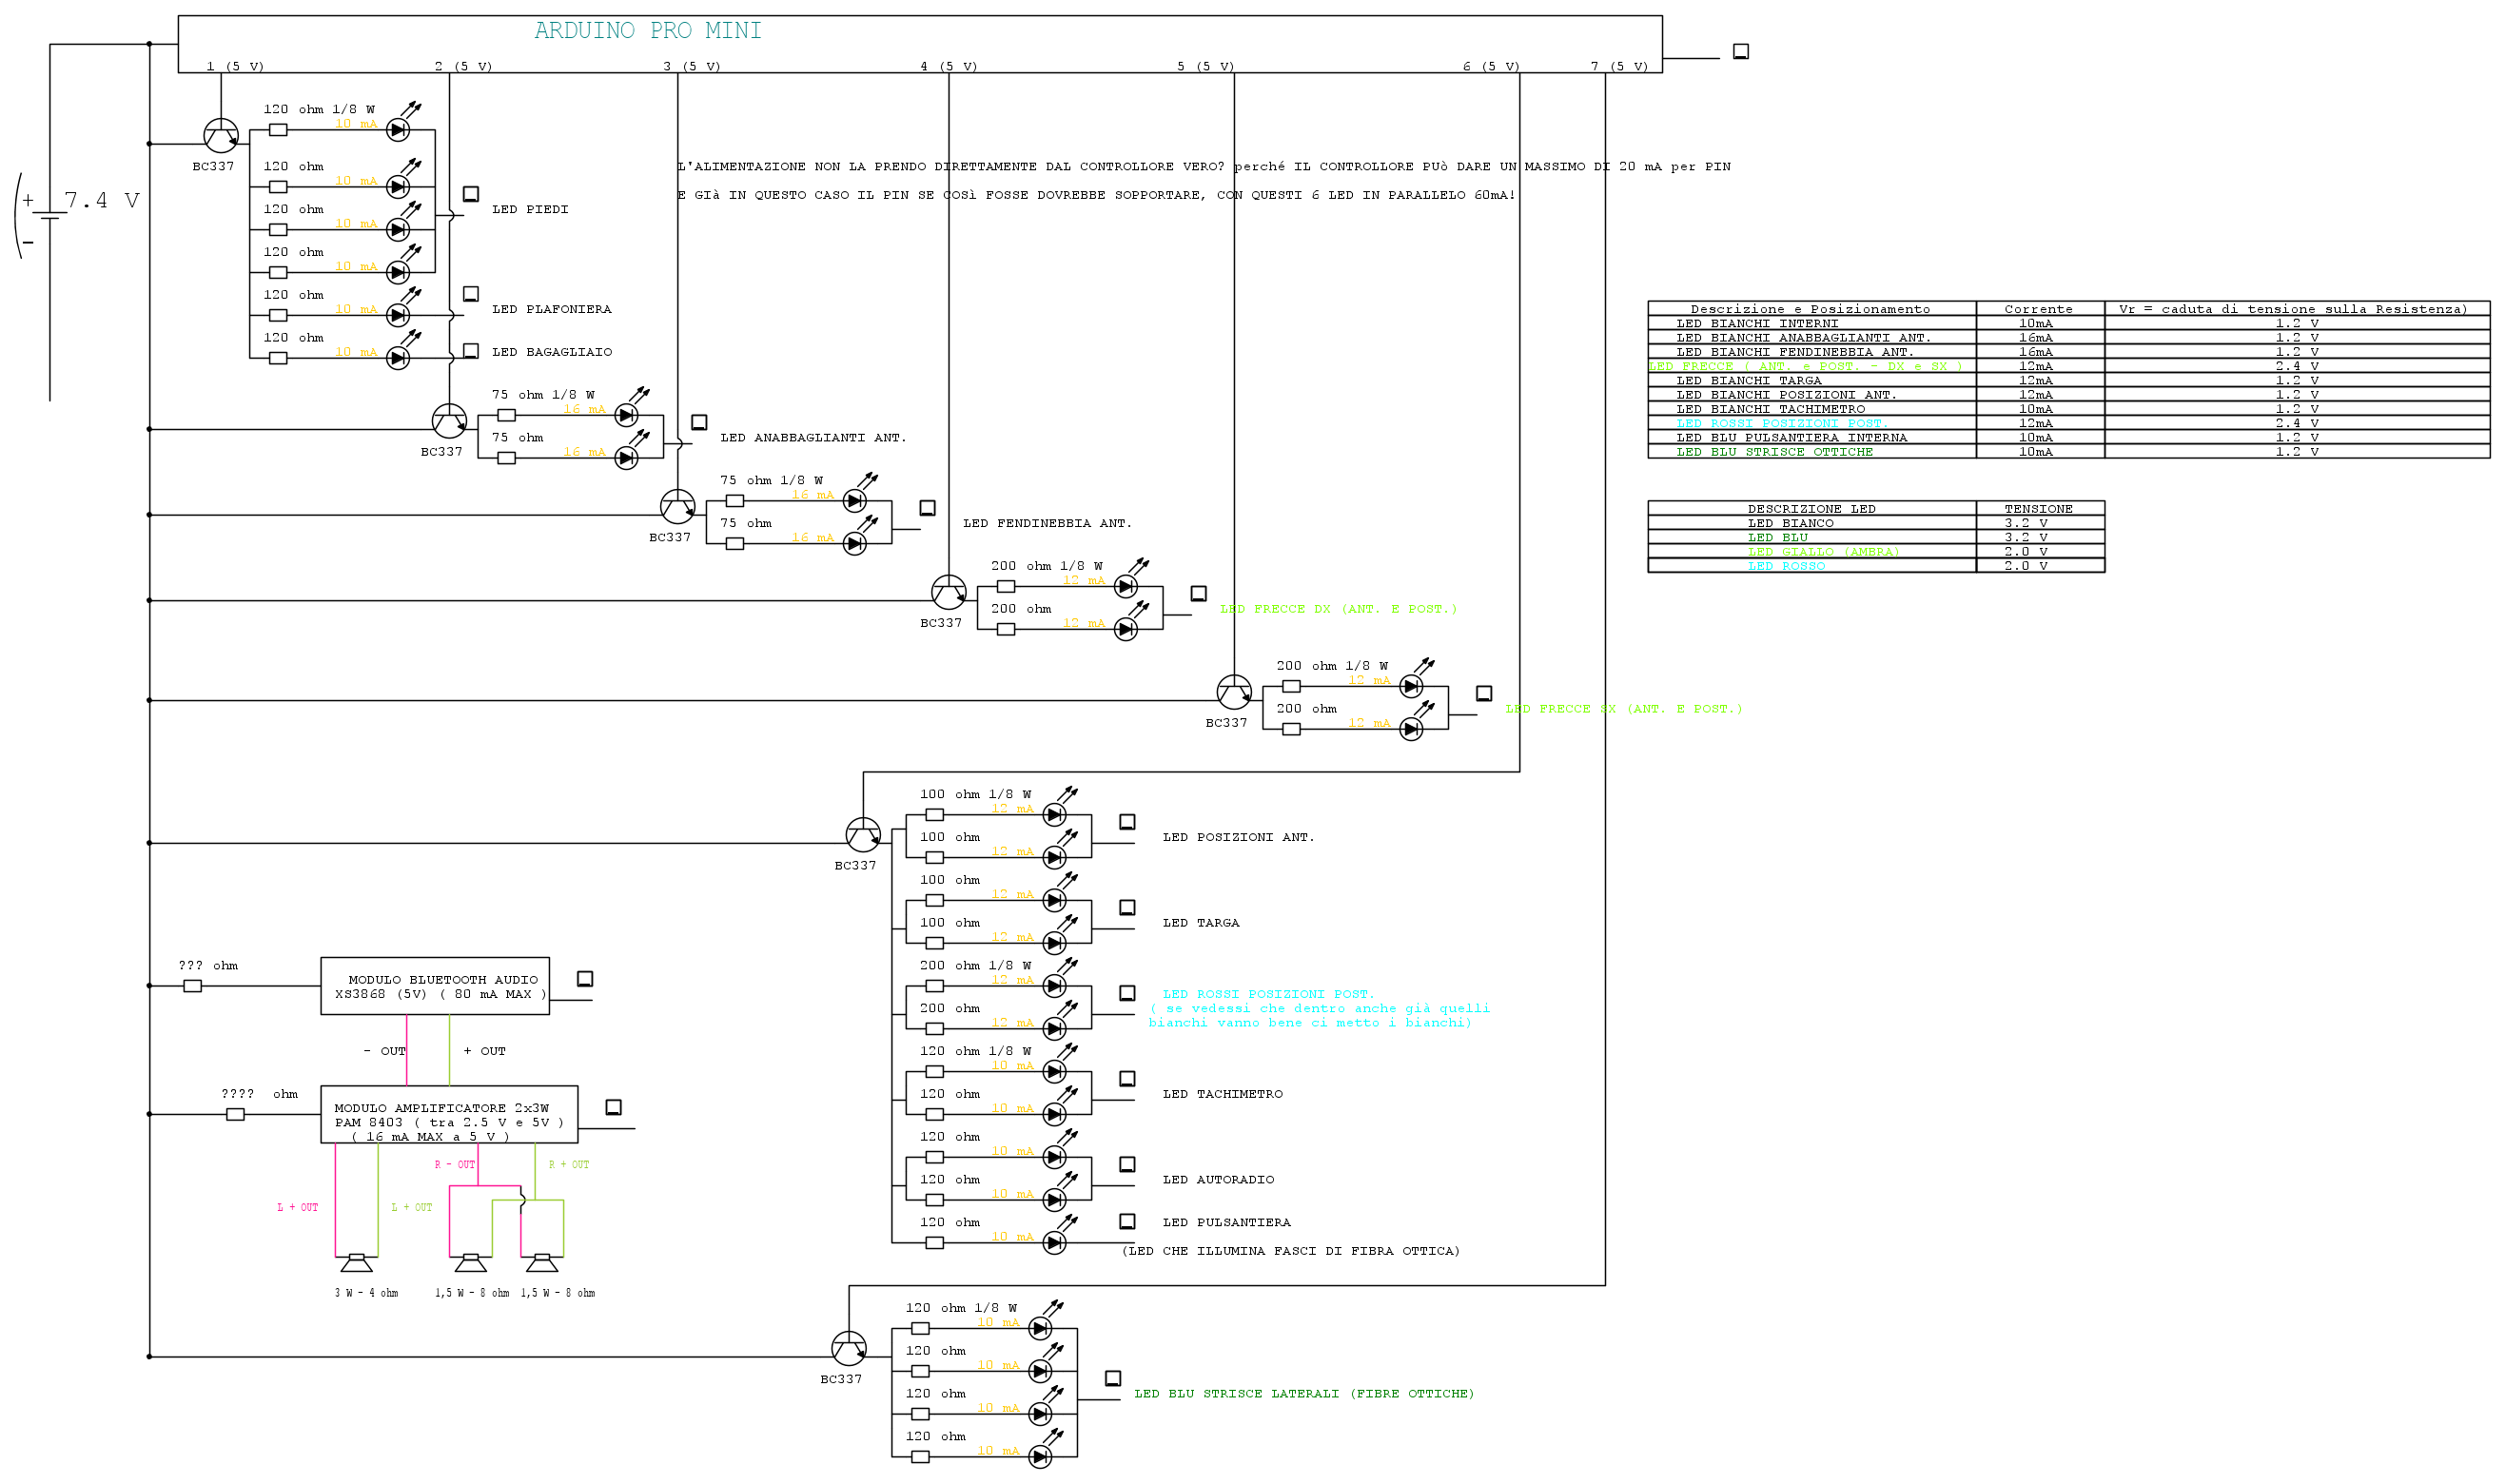Viewport: 2506px width, 1484px height.
Task: Click the ARDUINO PRO MINI title
Action: click(x=647, y=31)
